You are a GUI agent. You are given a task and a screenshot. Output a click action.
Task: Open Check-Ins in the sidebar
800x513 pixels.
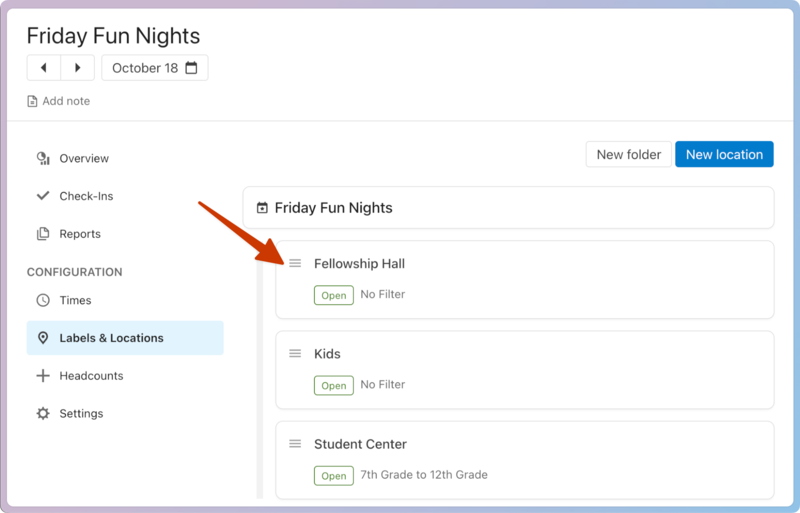[x=86, y=196]
